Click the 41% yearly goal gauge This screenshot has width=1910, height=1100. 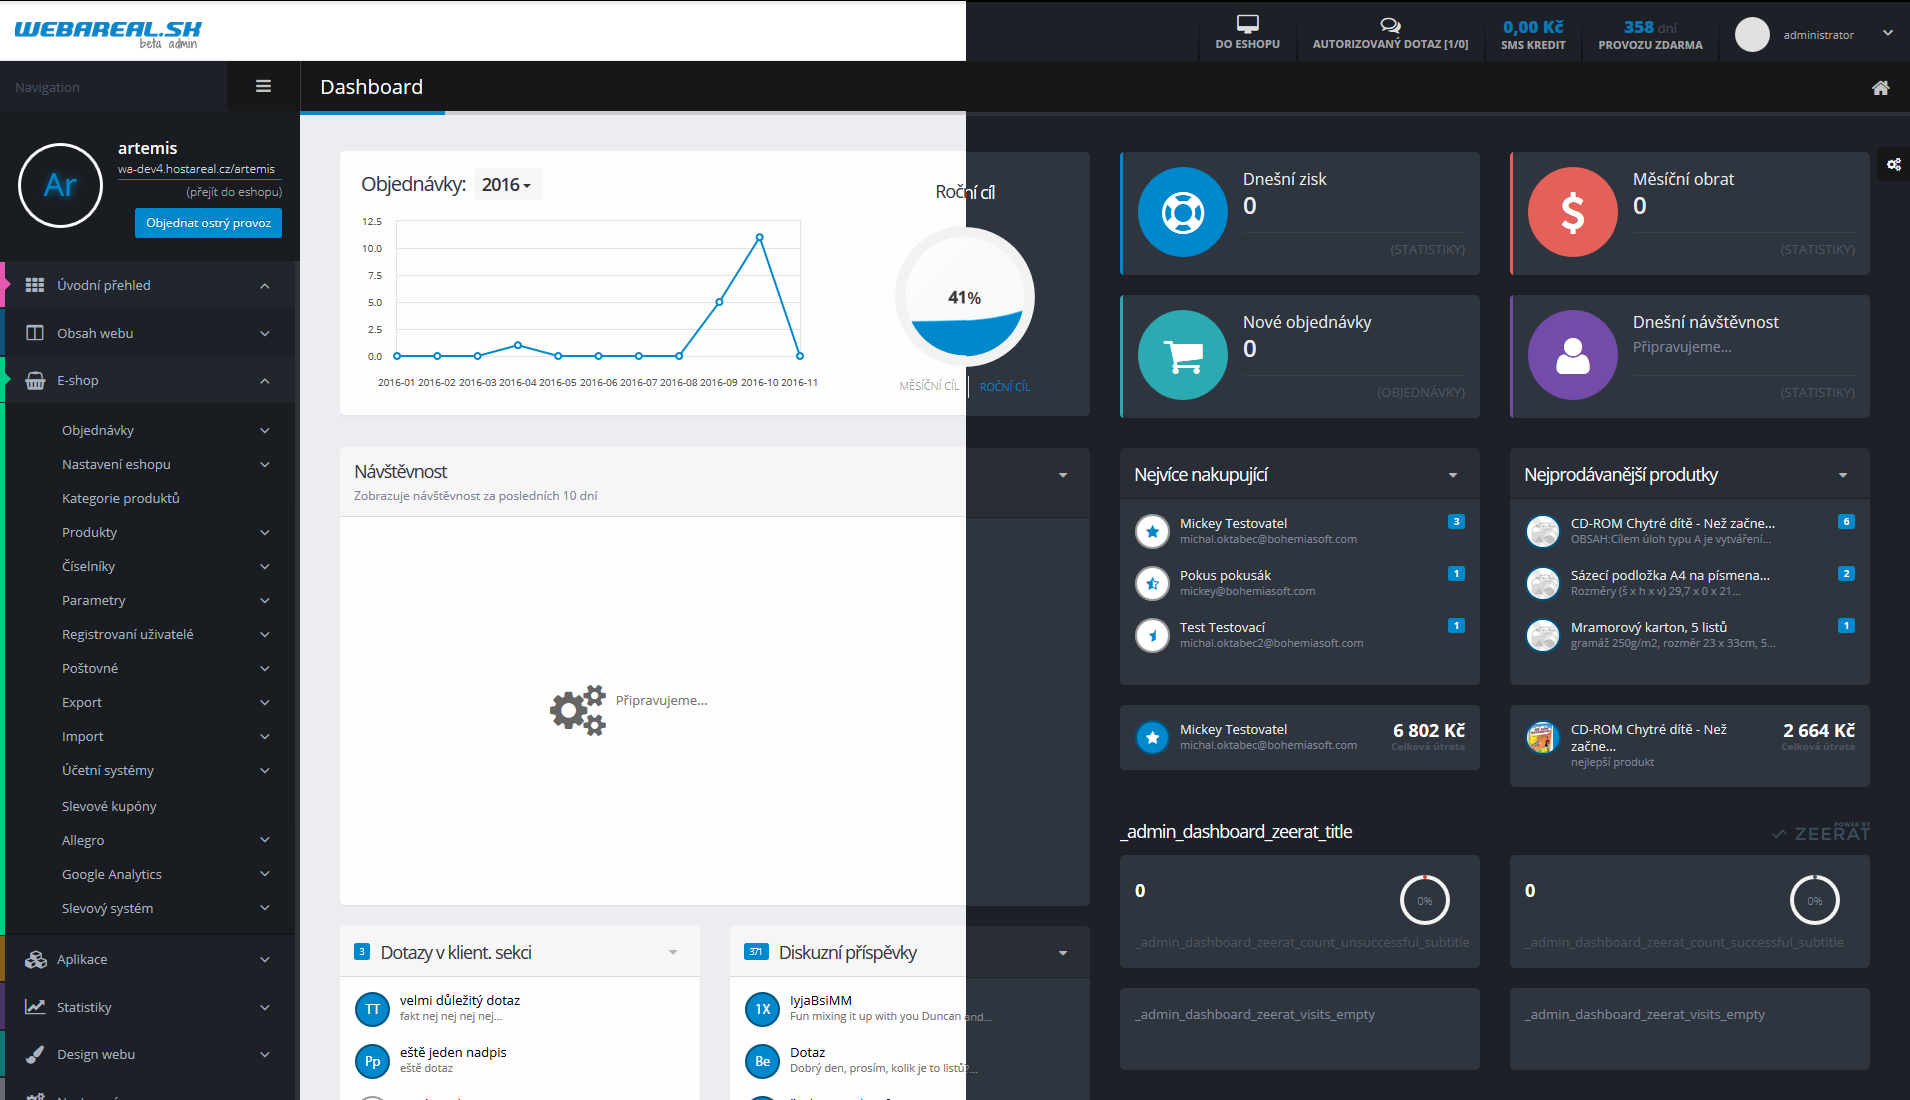(965, 297)
